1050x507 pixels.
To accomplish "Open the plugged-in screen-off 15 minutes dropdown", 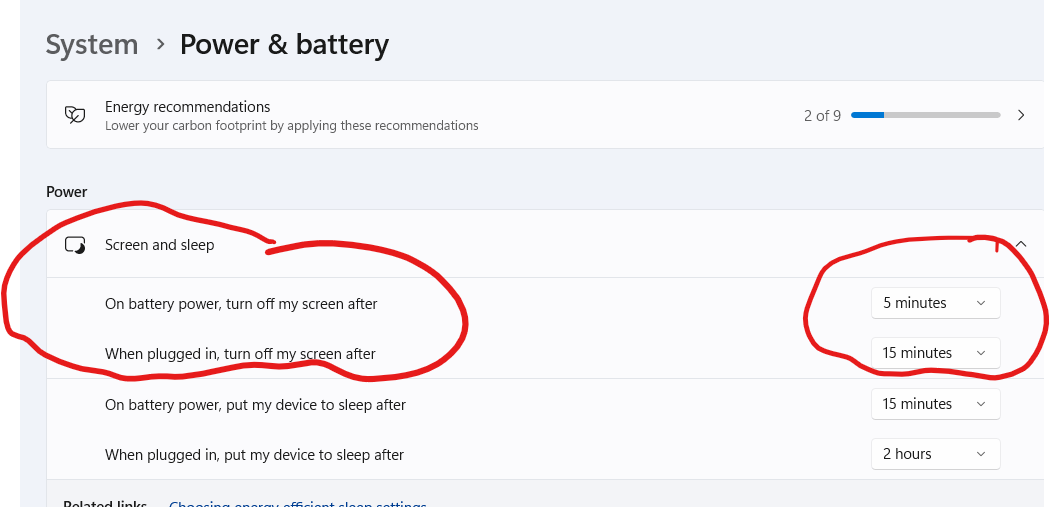I will tap(935, 353).
